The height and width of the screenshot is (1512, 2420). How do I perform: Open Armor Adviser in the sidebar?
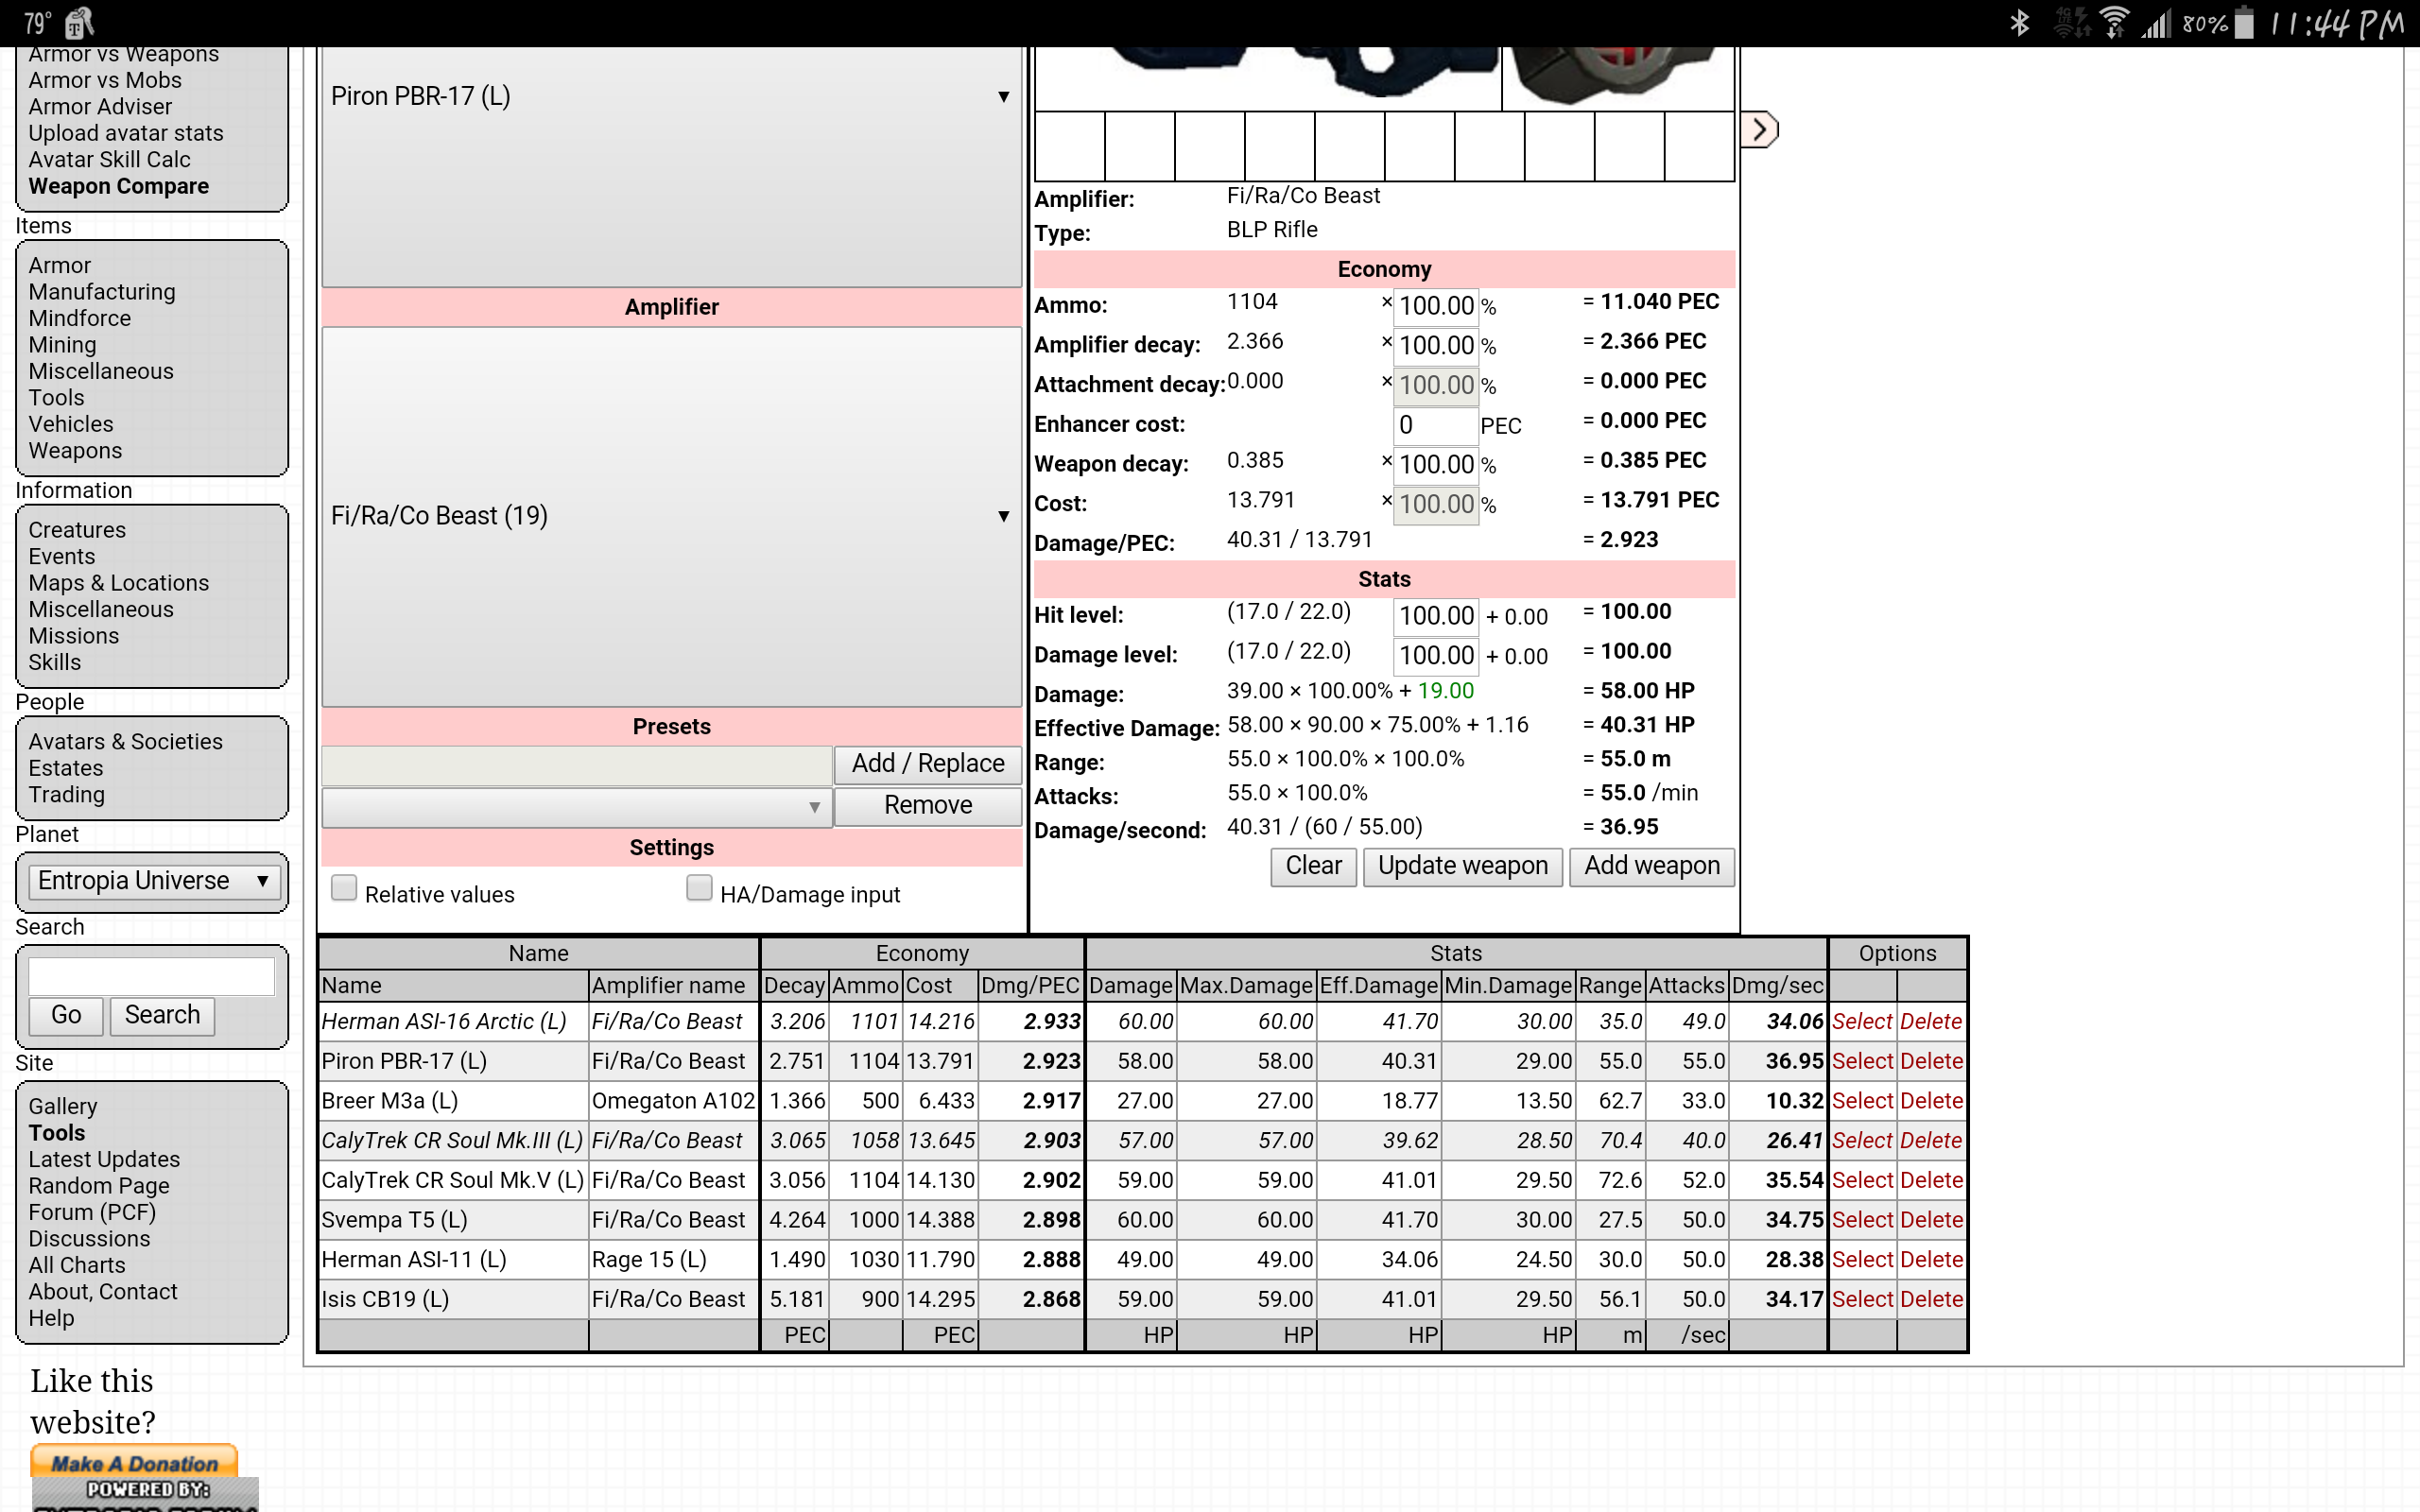[x=100, y=107]
